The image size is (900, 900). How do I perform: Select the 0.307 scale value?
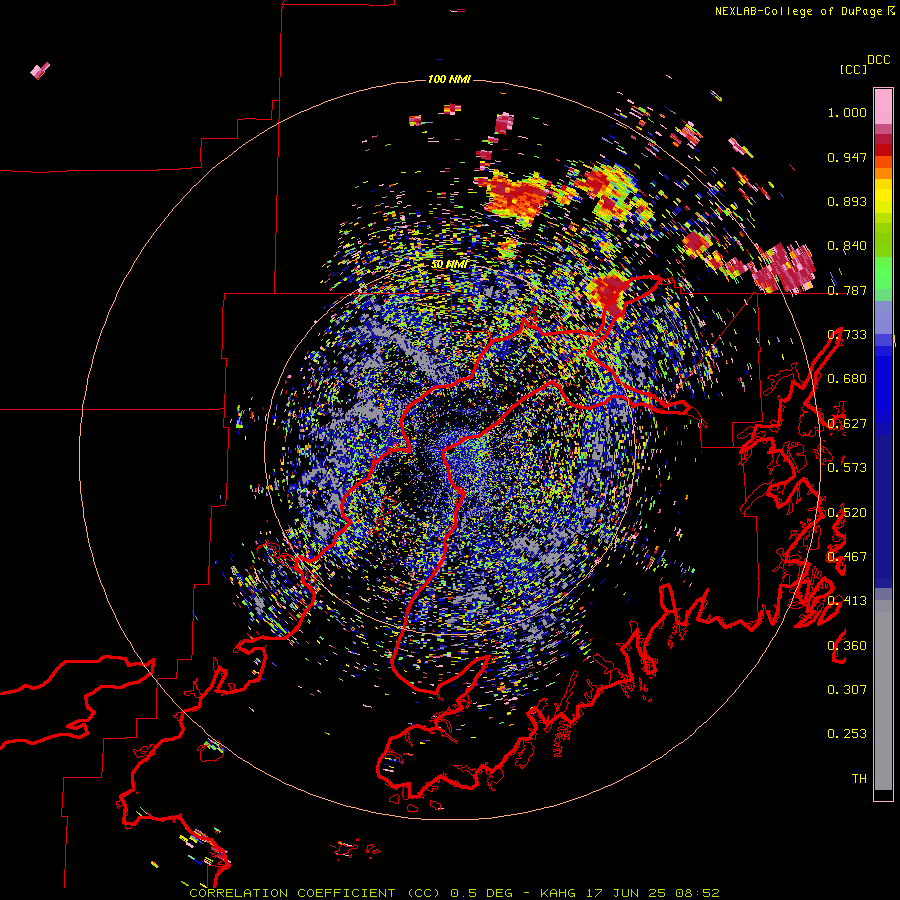click(x=847, y=690)
